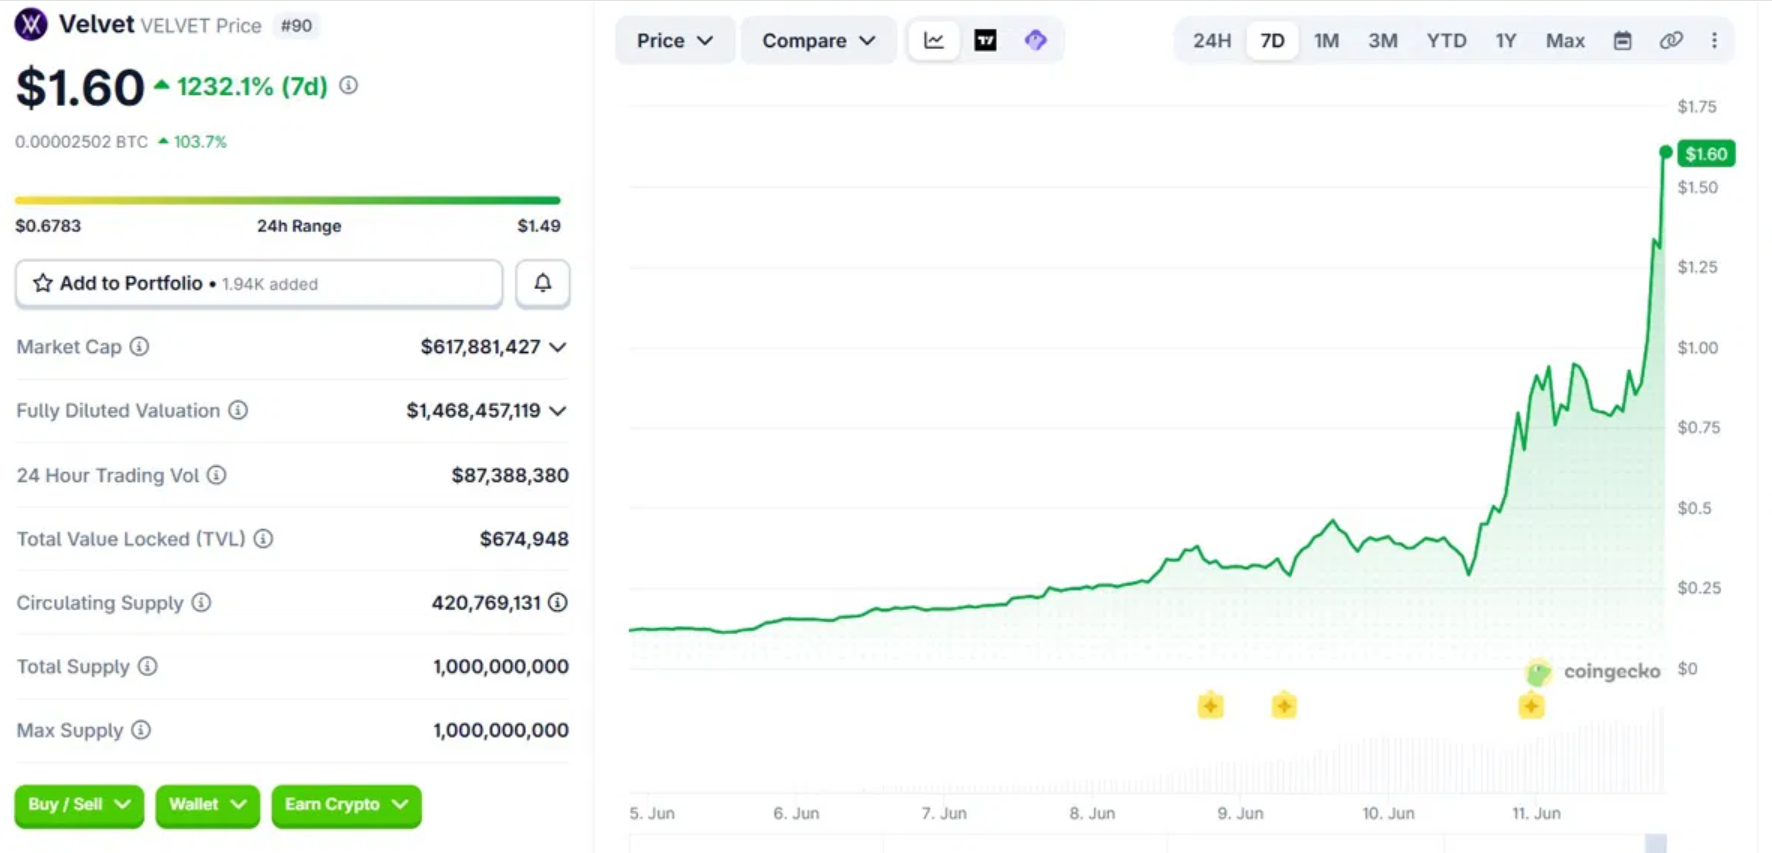This screenshot has height=853, width=1772.
Task: Click the $617,881,427 market cap value
Action: pos(480,346)
